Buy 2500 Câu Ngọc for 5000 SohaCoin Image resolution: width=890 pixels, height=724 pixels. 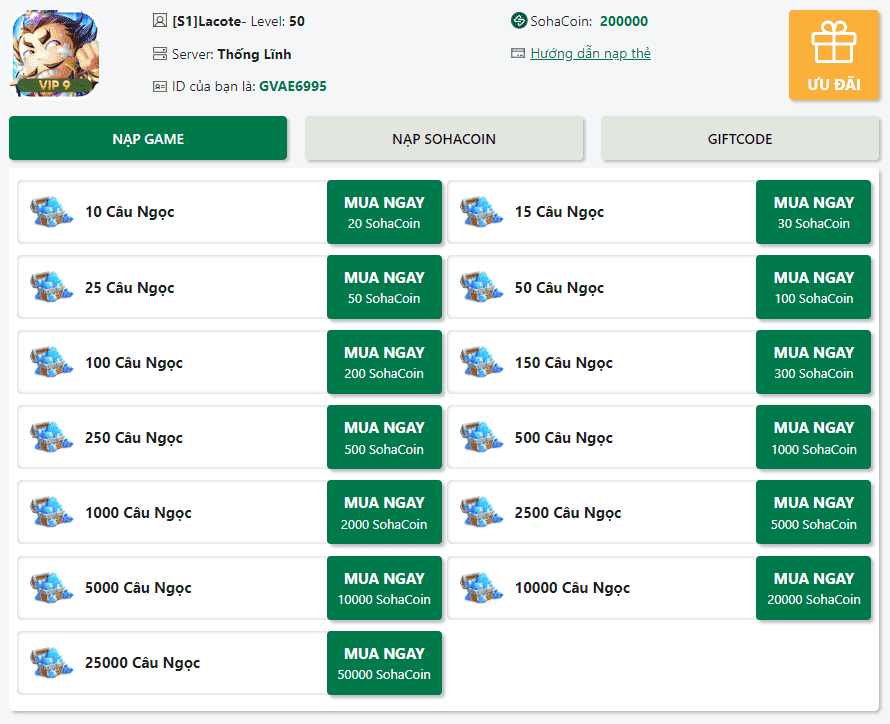coord(813,512)
